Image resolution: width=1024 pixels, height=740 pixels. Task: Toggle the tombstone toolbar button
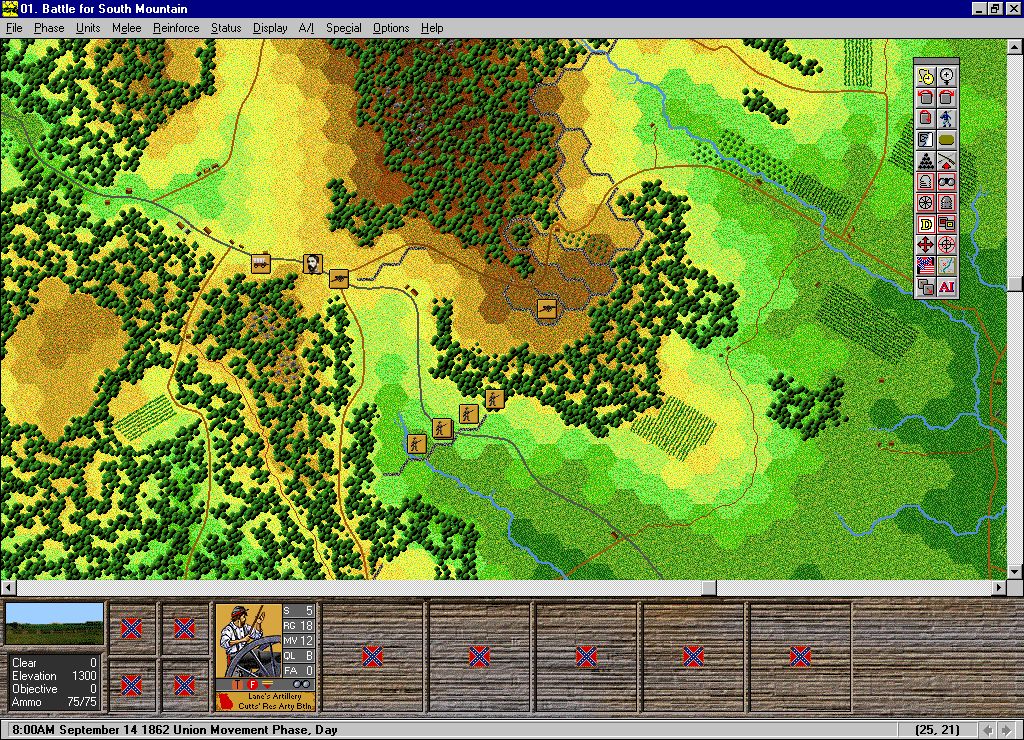947,202
